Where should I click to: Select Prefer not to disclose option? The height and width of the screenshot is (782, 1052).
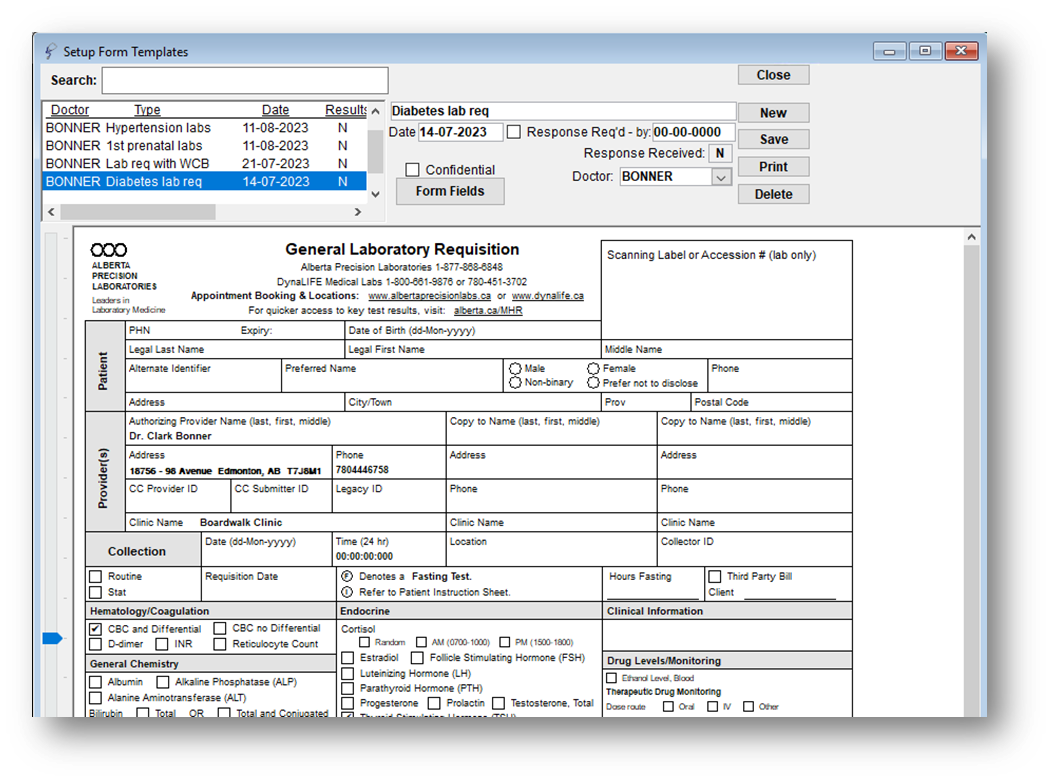[593, 383]
